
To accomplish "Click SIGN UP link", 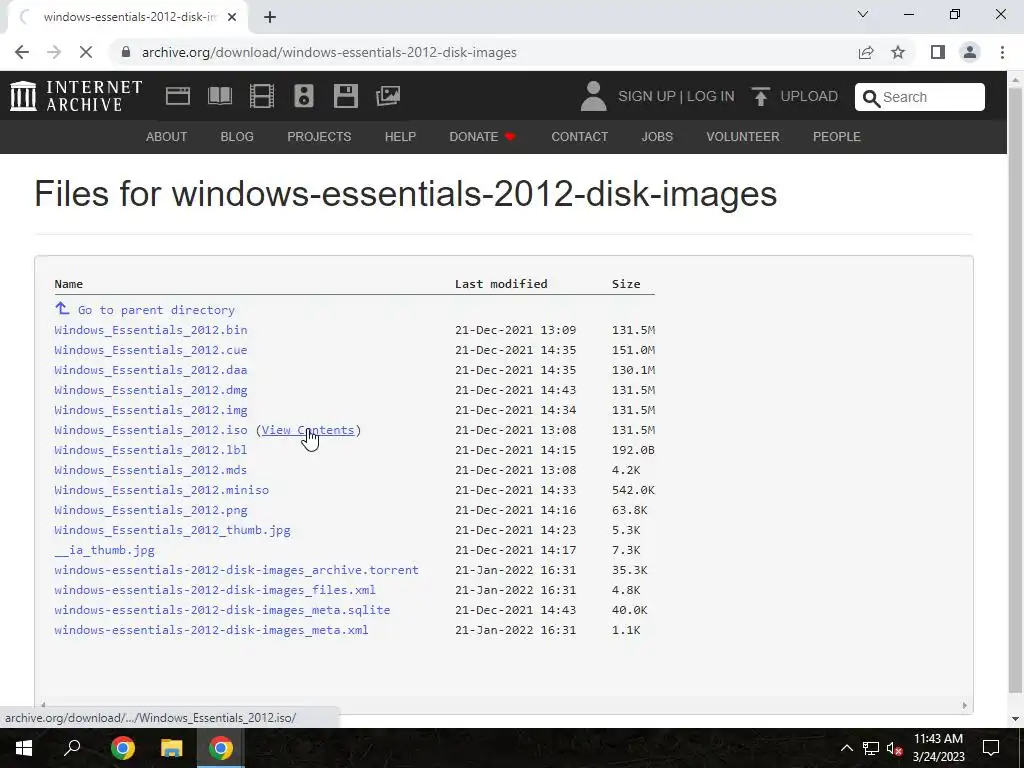I will [x=647, y=96].
